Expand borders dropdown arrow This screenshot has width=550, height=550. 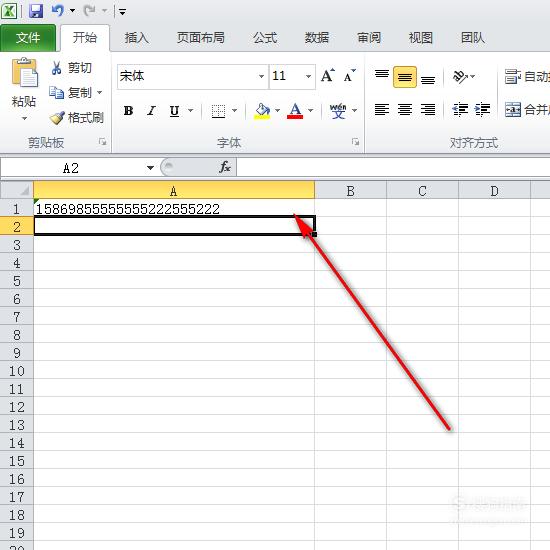coord(234,111)
